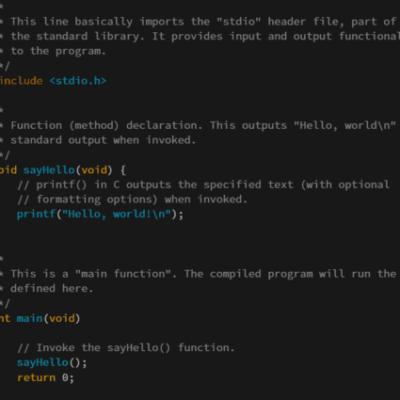Click the 'defined here.' comment line
Image resolution: width=400 pixels, height=400 pixels.
tap(52, 288)
